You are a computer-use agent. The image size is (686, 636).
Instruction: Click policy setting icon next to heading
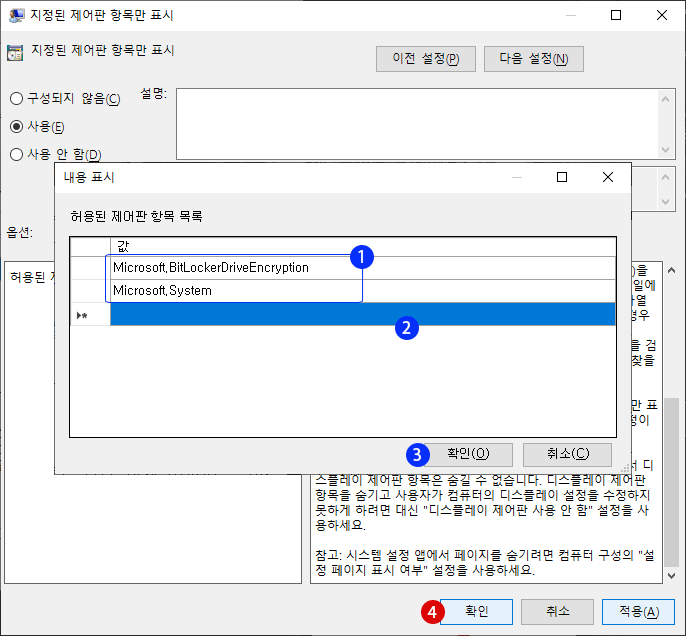click(x=15, y=52)
